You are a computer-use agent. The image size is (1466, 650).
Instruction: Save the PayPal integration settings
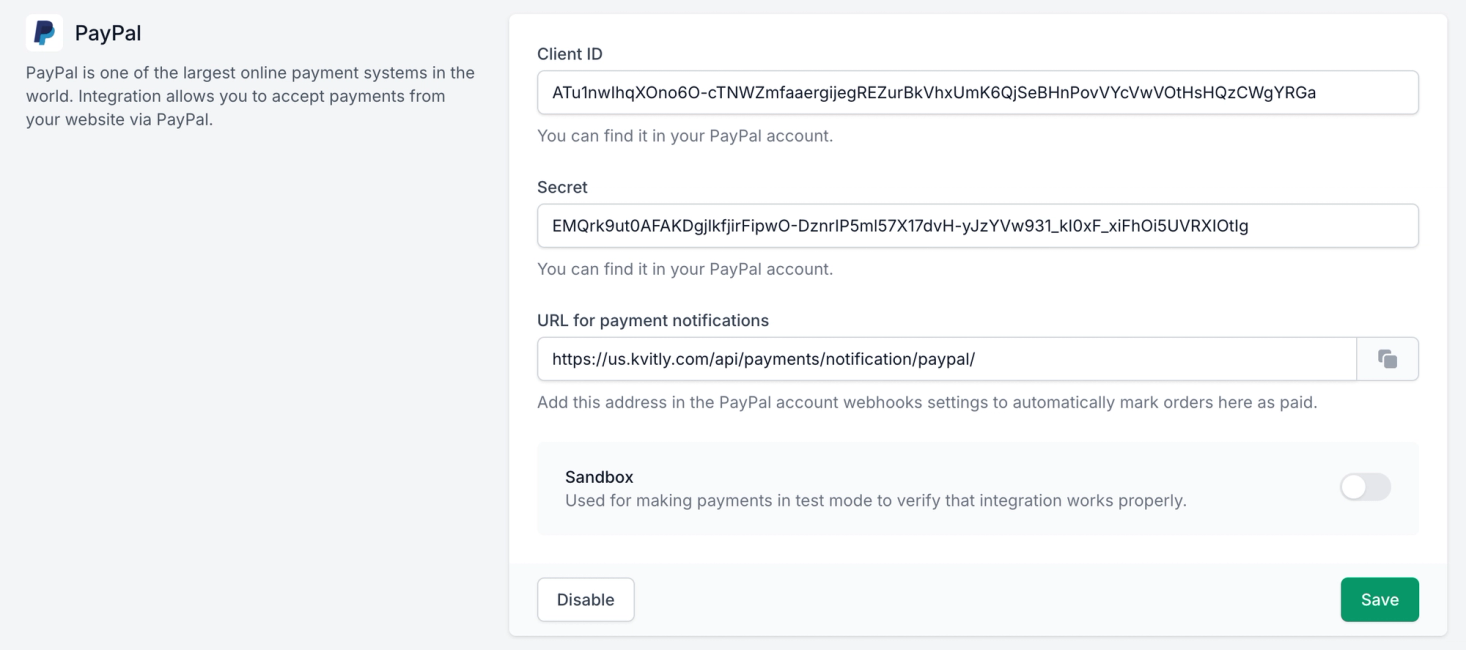click(x=1379, y=600)
